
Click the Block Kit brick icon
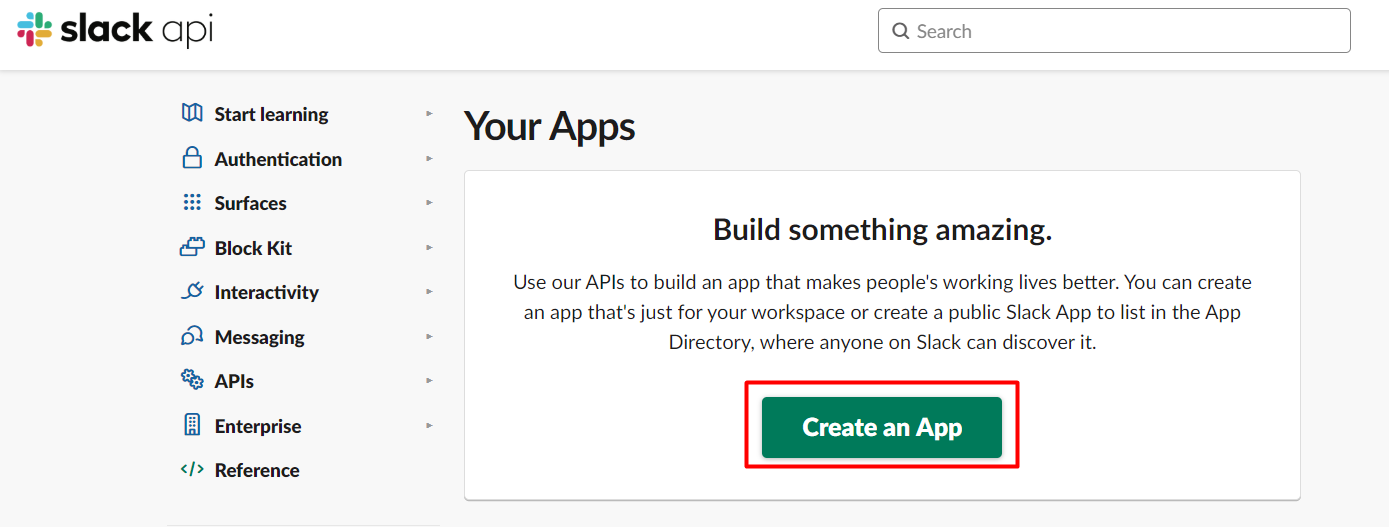(192, 247)
